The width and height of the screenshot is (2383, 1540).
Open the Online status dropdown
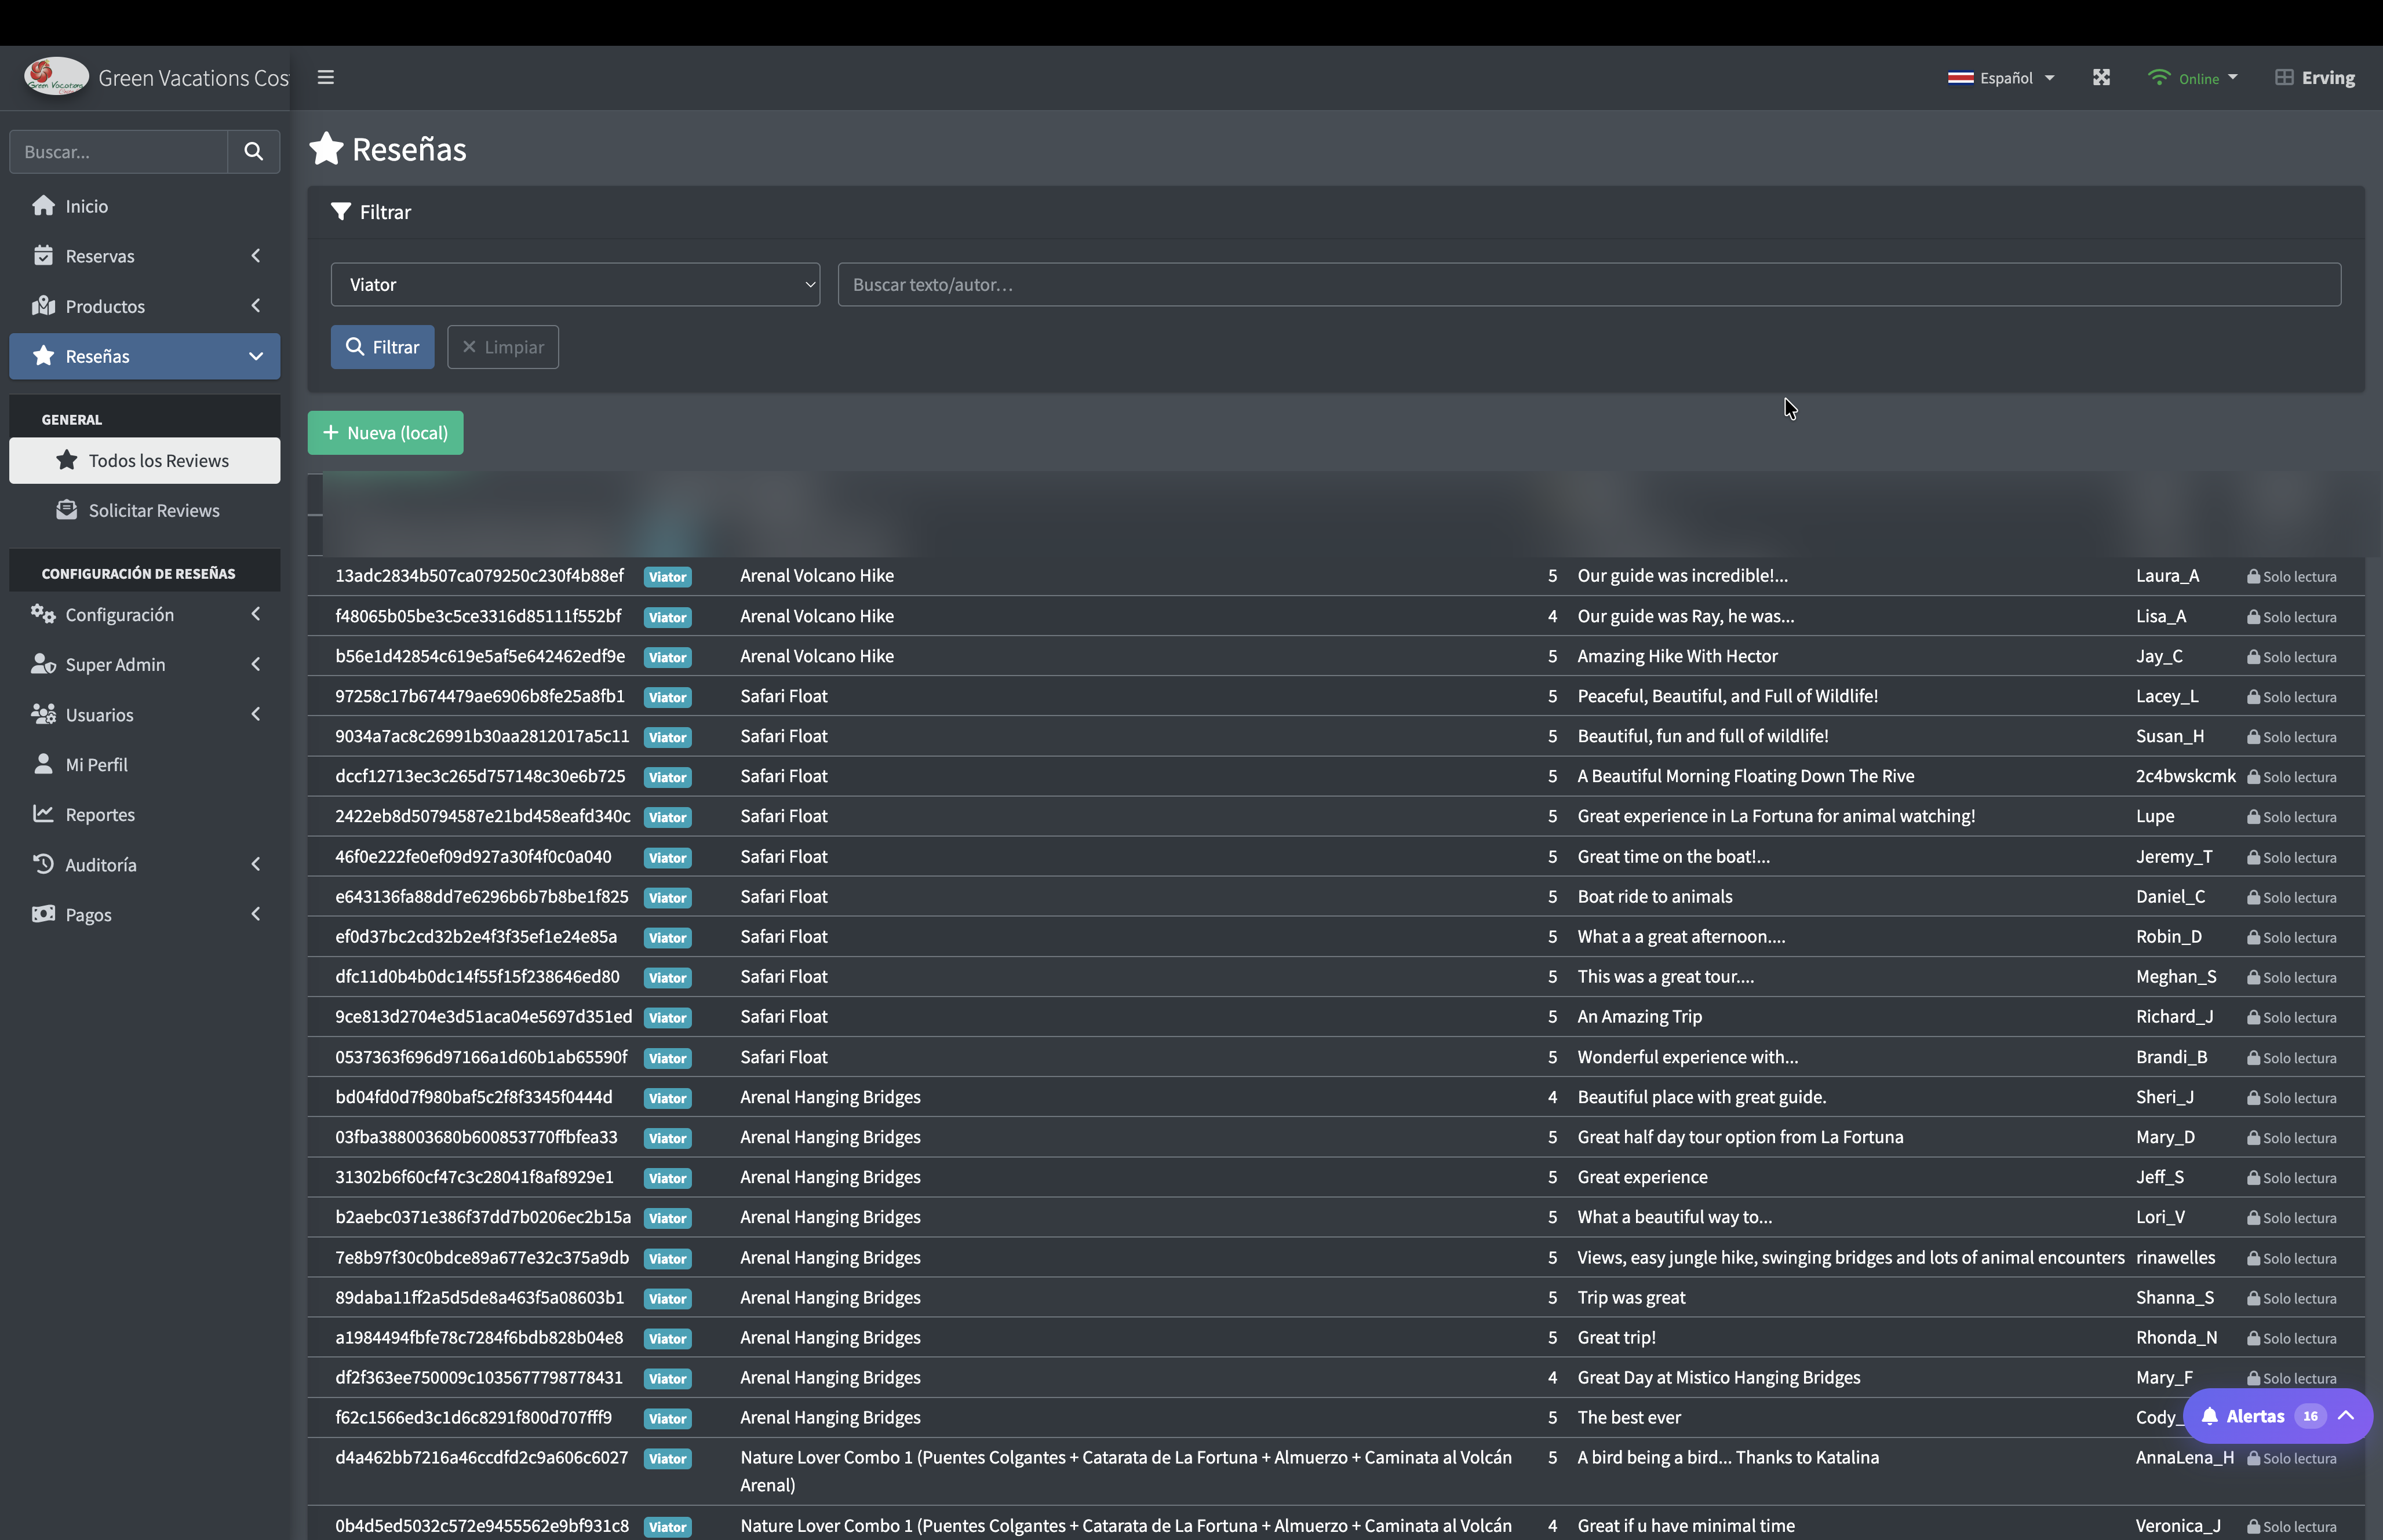click(x=2192, y=77)
